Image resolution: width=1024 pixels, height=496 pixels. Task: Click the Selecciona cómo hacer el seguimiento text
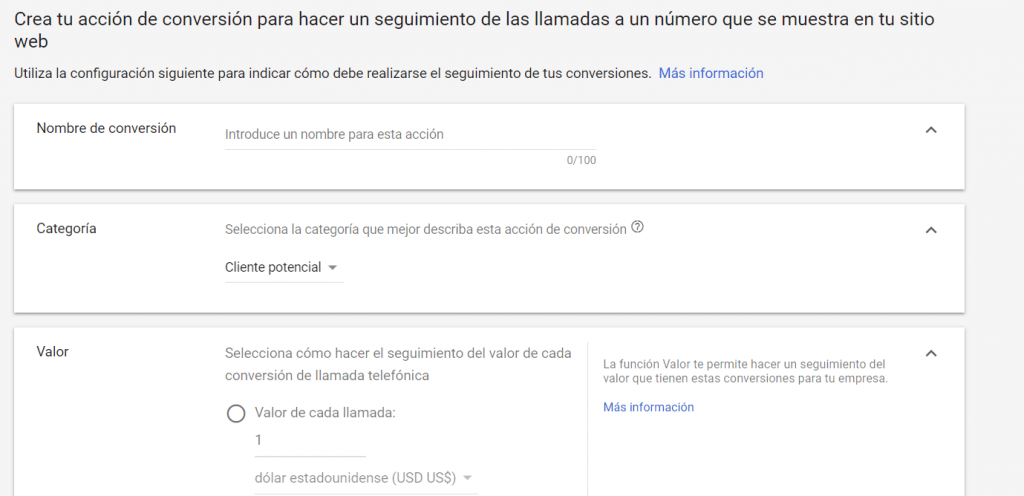point(398,365)
